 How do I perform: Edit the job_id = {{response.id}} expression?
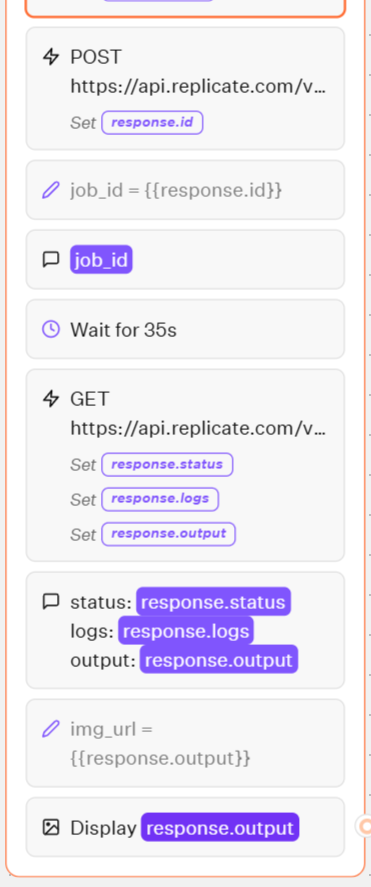(176, 190)
